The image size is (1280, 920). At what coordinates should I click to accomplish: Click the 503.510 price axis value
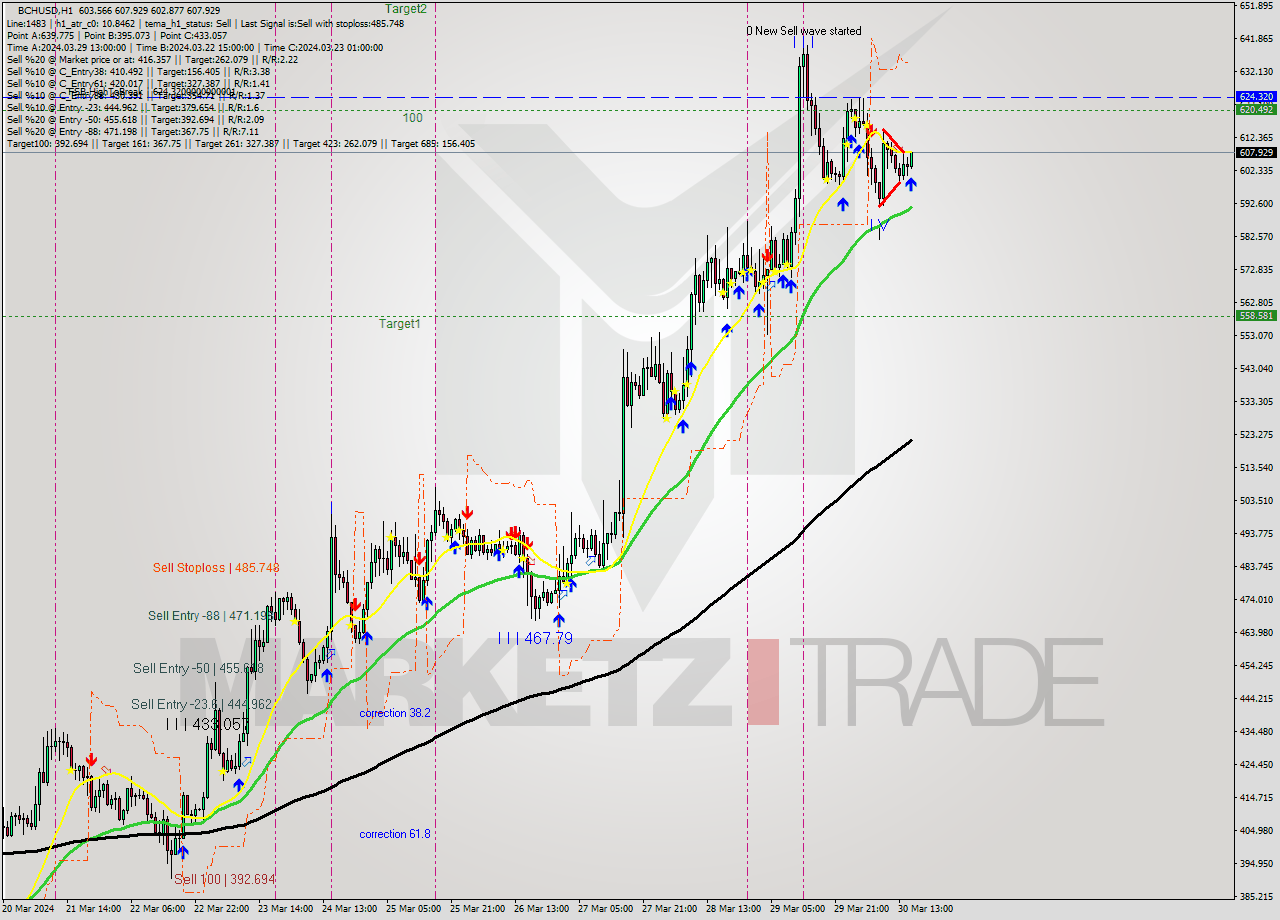point(1256,501)
